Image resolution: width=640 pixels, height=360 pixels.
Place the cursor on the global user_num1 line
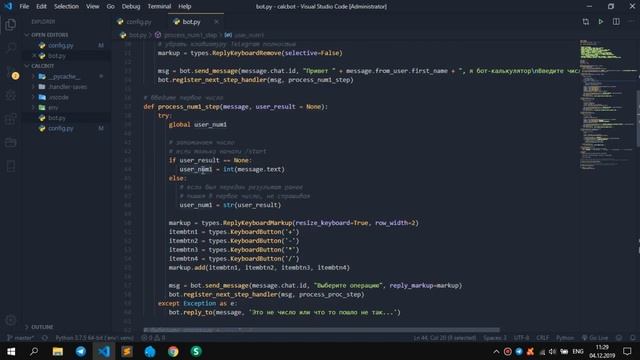tap(198, 124)
